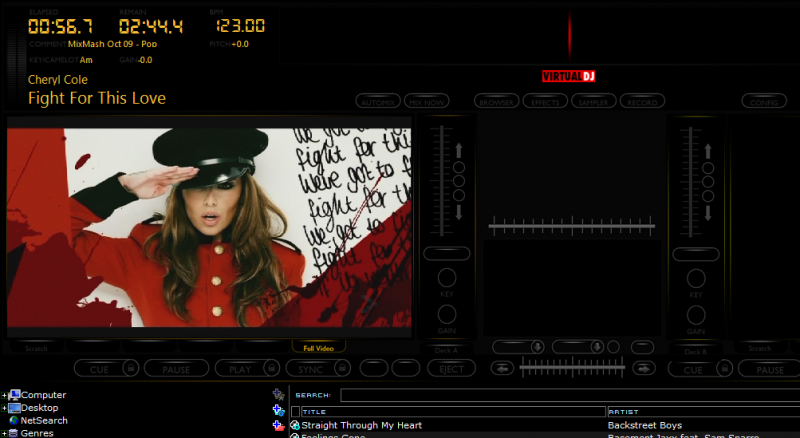The height and width of the screenshot is (438, 800).
Task: Click the lock icon on the PLAY button
Action: pos(271,368)
